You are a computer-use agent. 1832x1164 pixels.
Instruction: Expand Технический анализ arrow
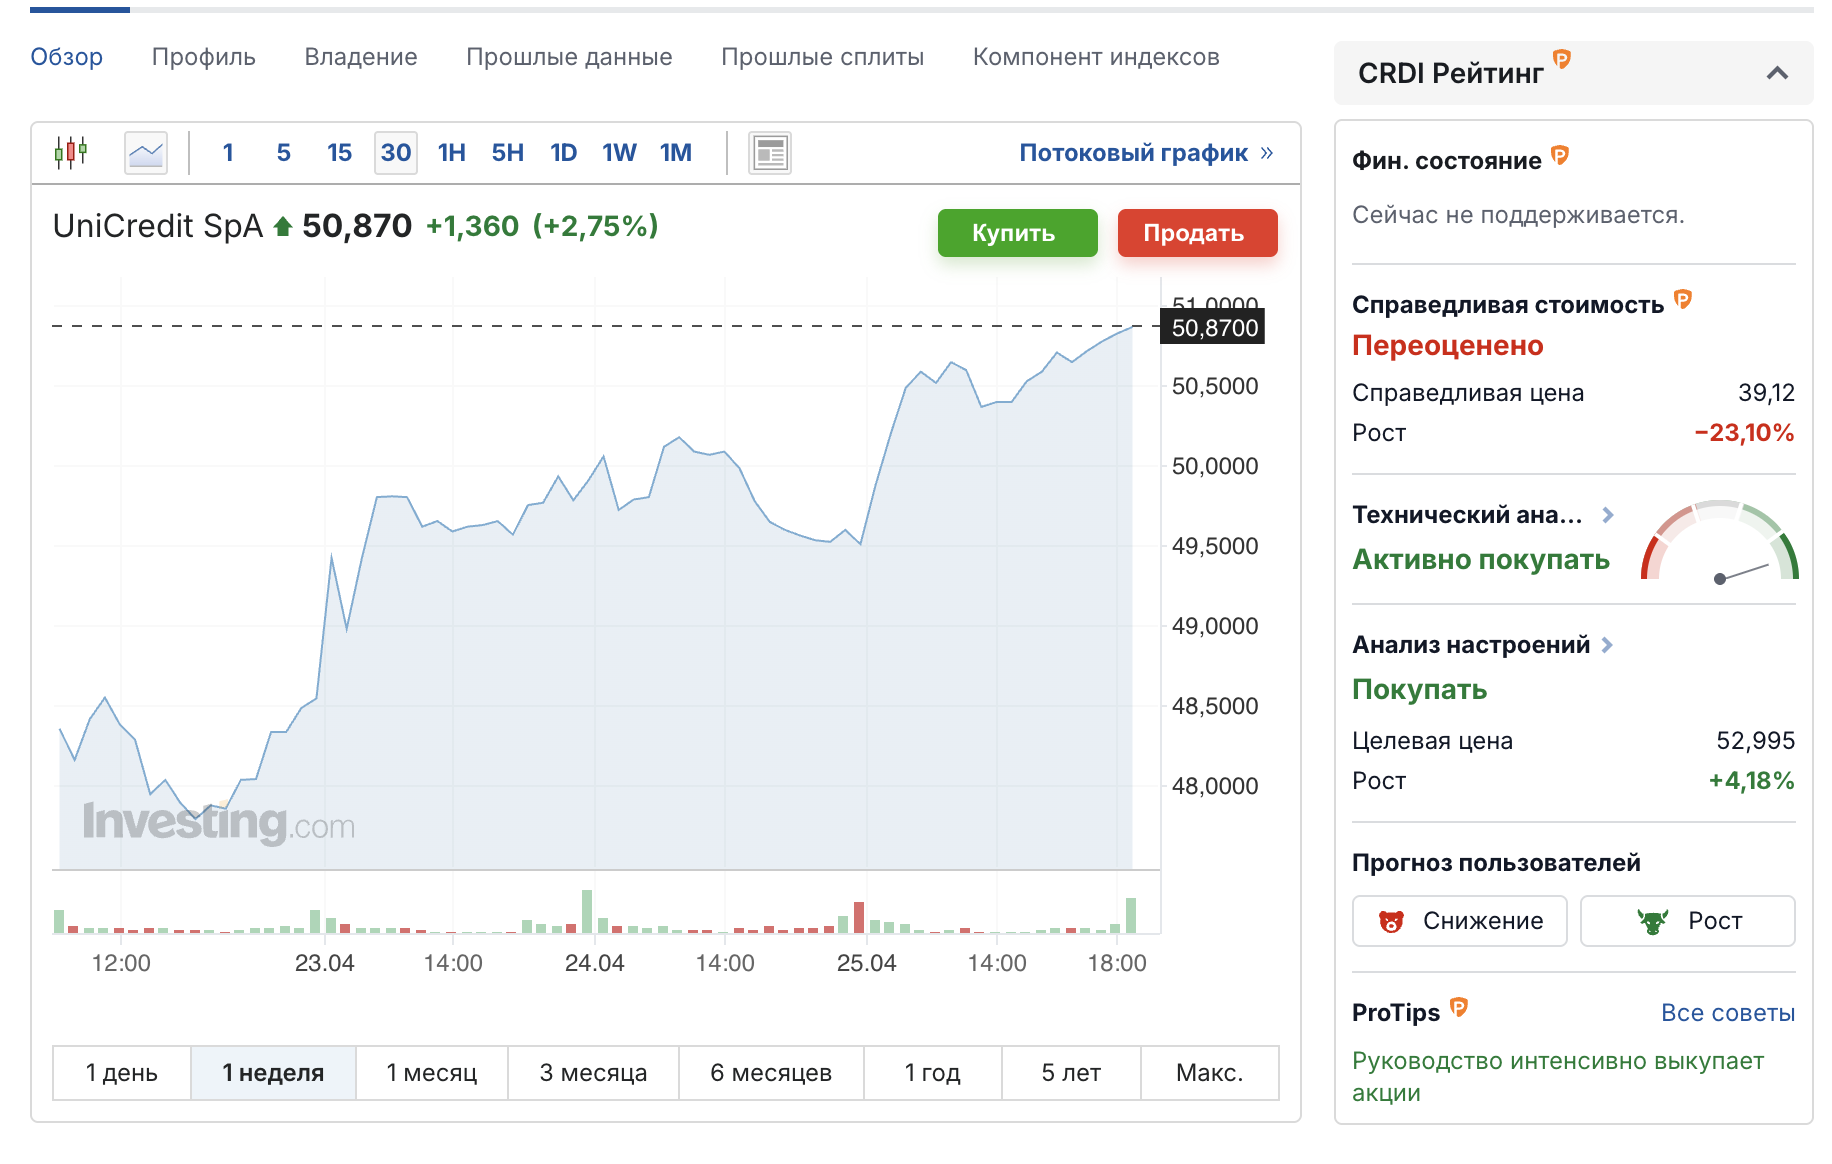[1608, 515]
